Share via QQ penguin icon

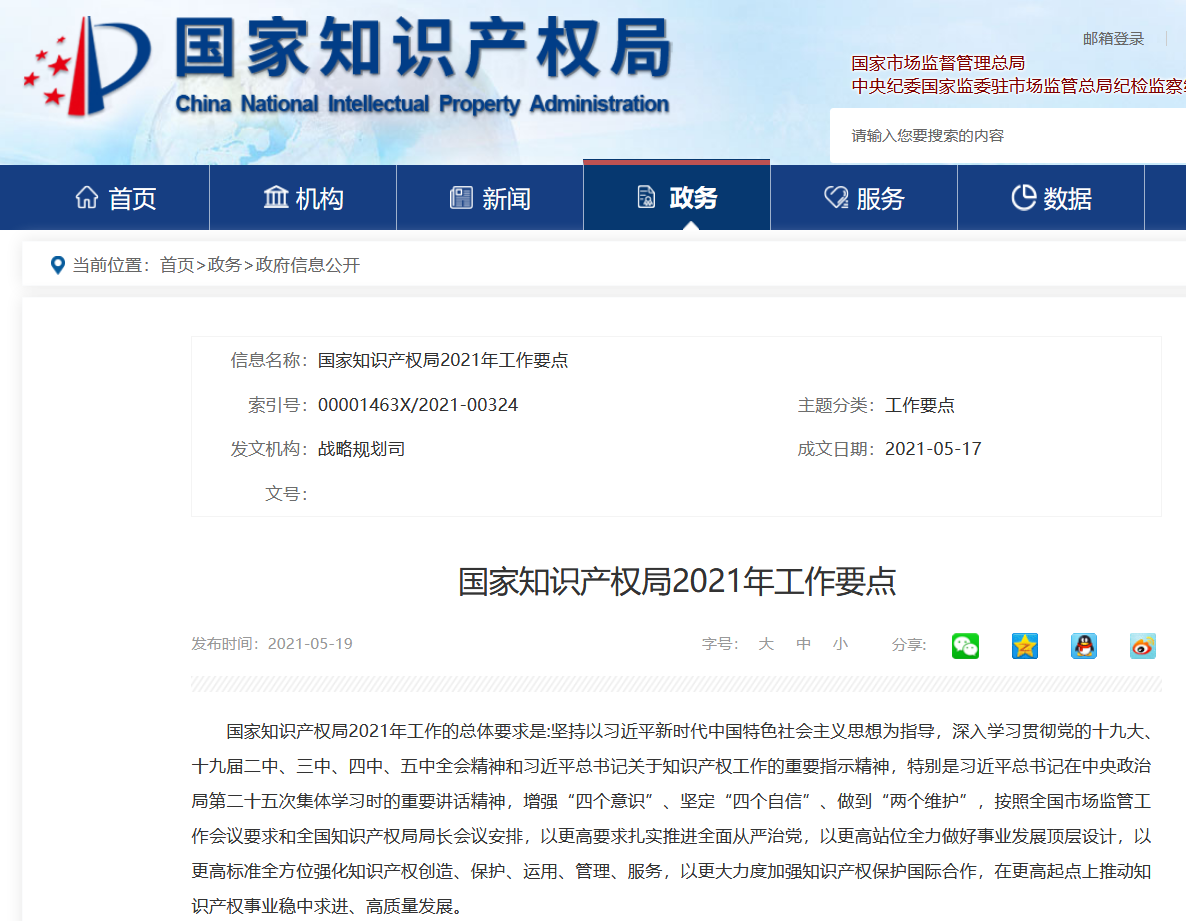point(1083,646)
